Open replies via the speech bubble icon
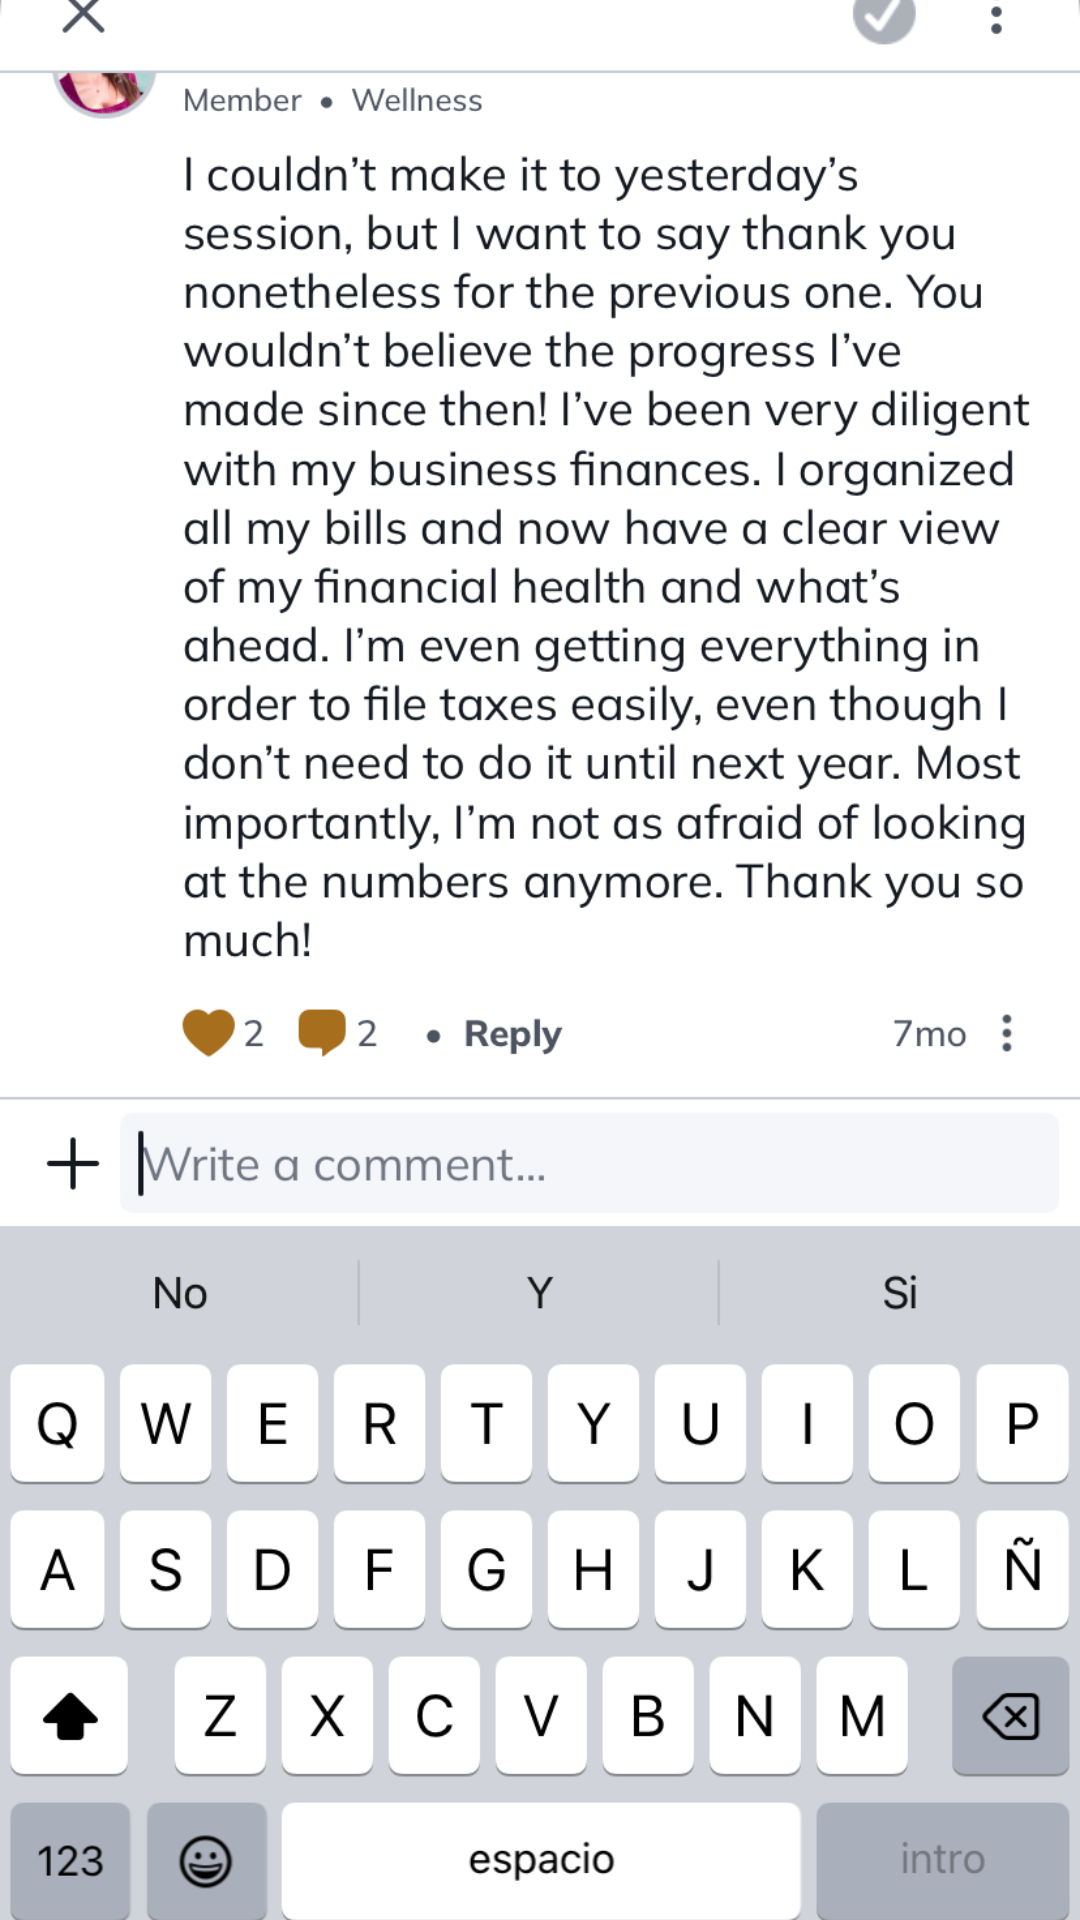This screenshot has width=1080, height=1920. 322,1033
